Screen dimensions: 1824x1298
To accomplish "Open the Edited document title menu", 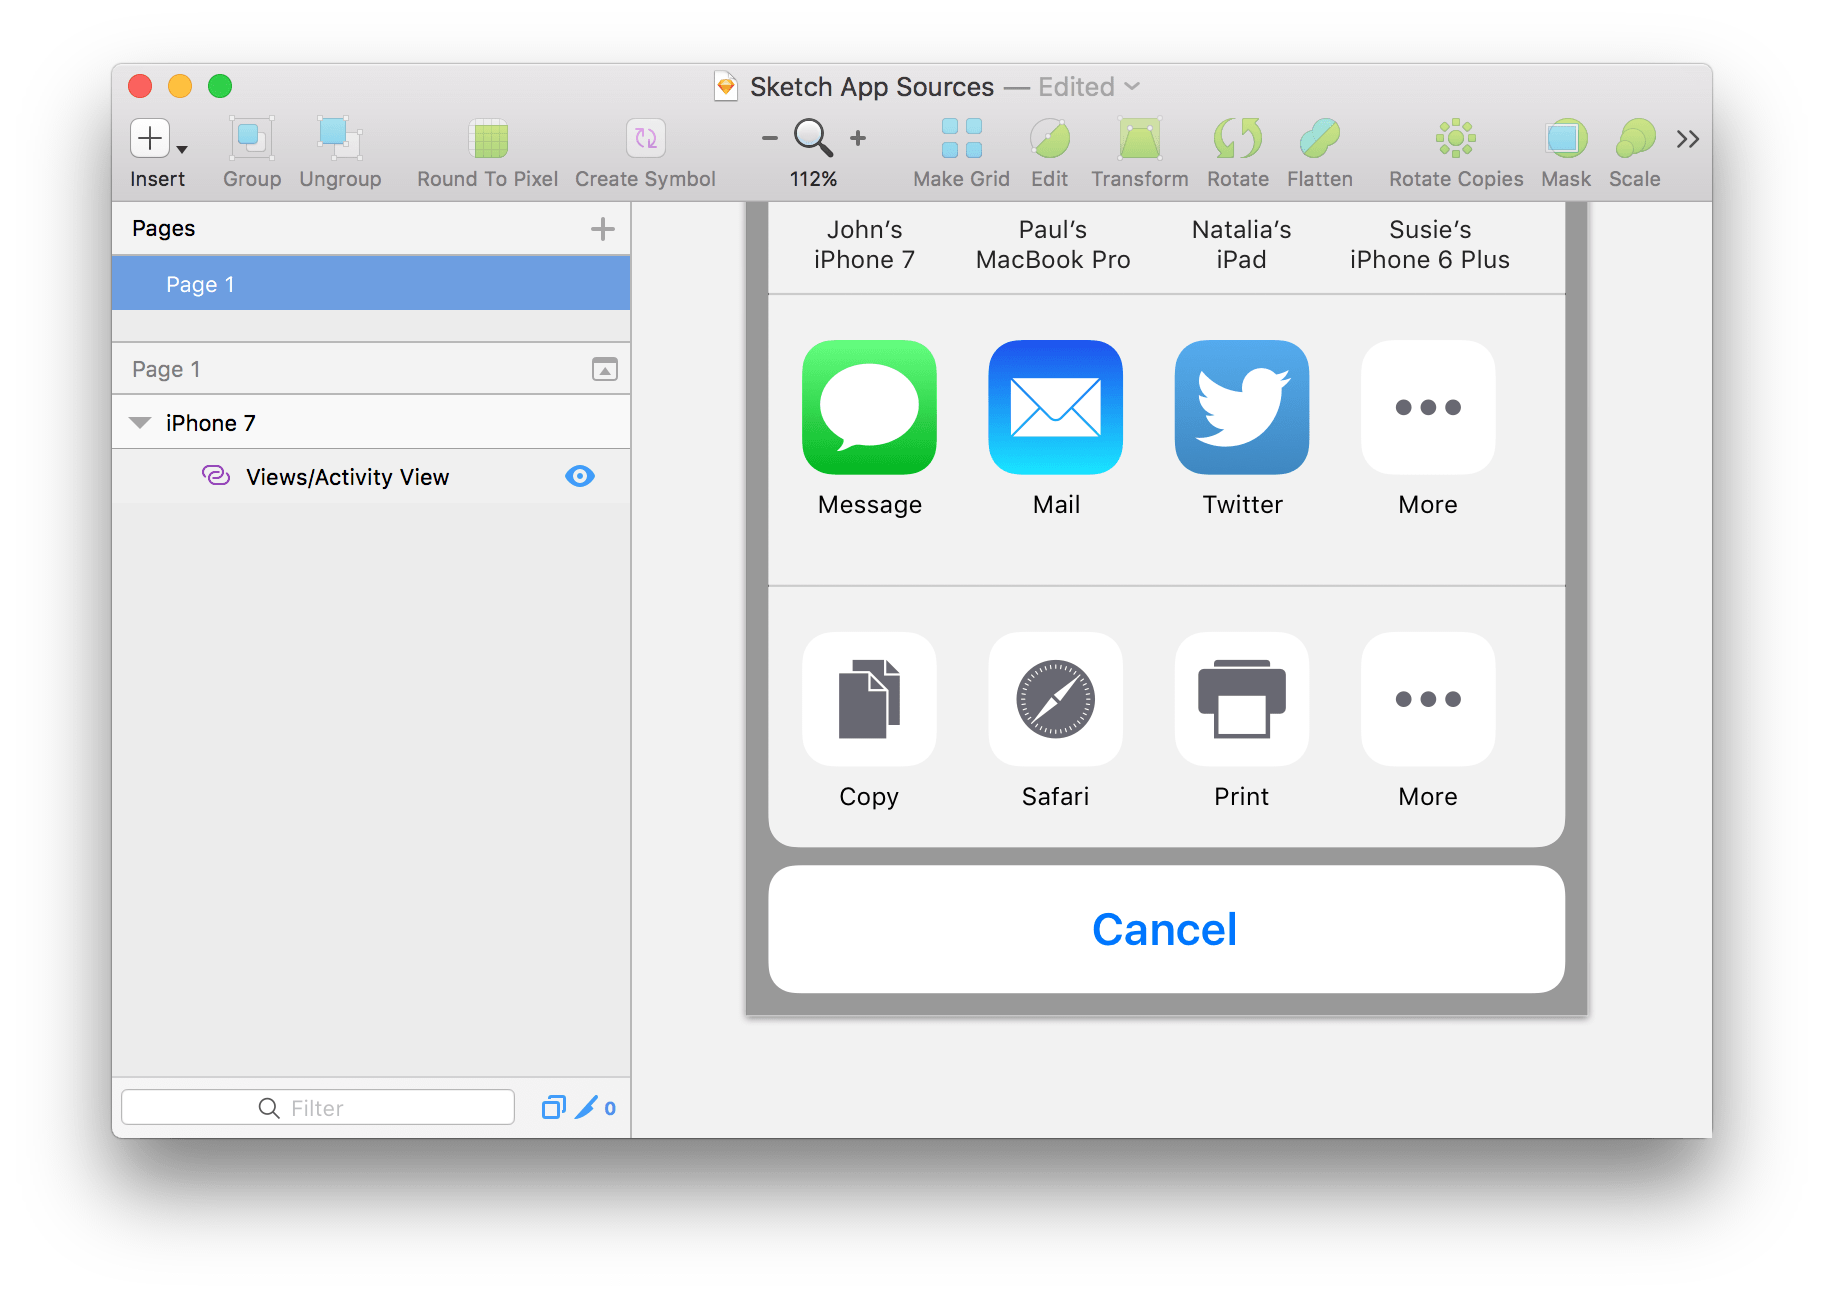I will [1131, 86].
